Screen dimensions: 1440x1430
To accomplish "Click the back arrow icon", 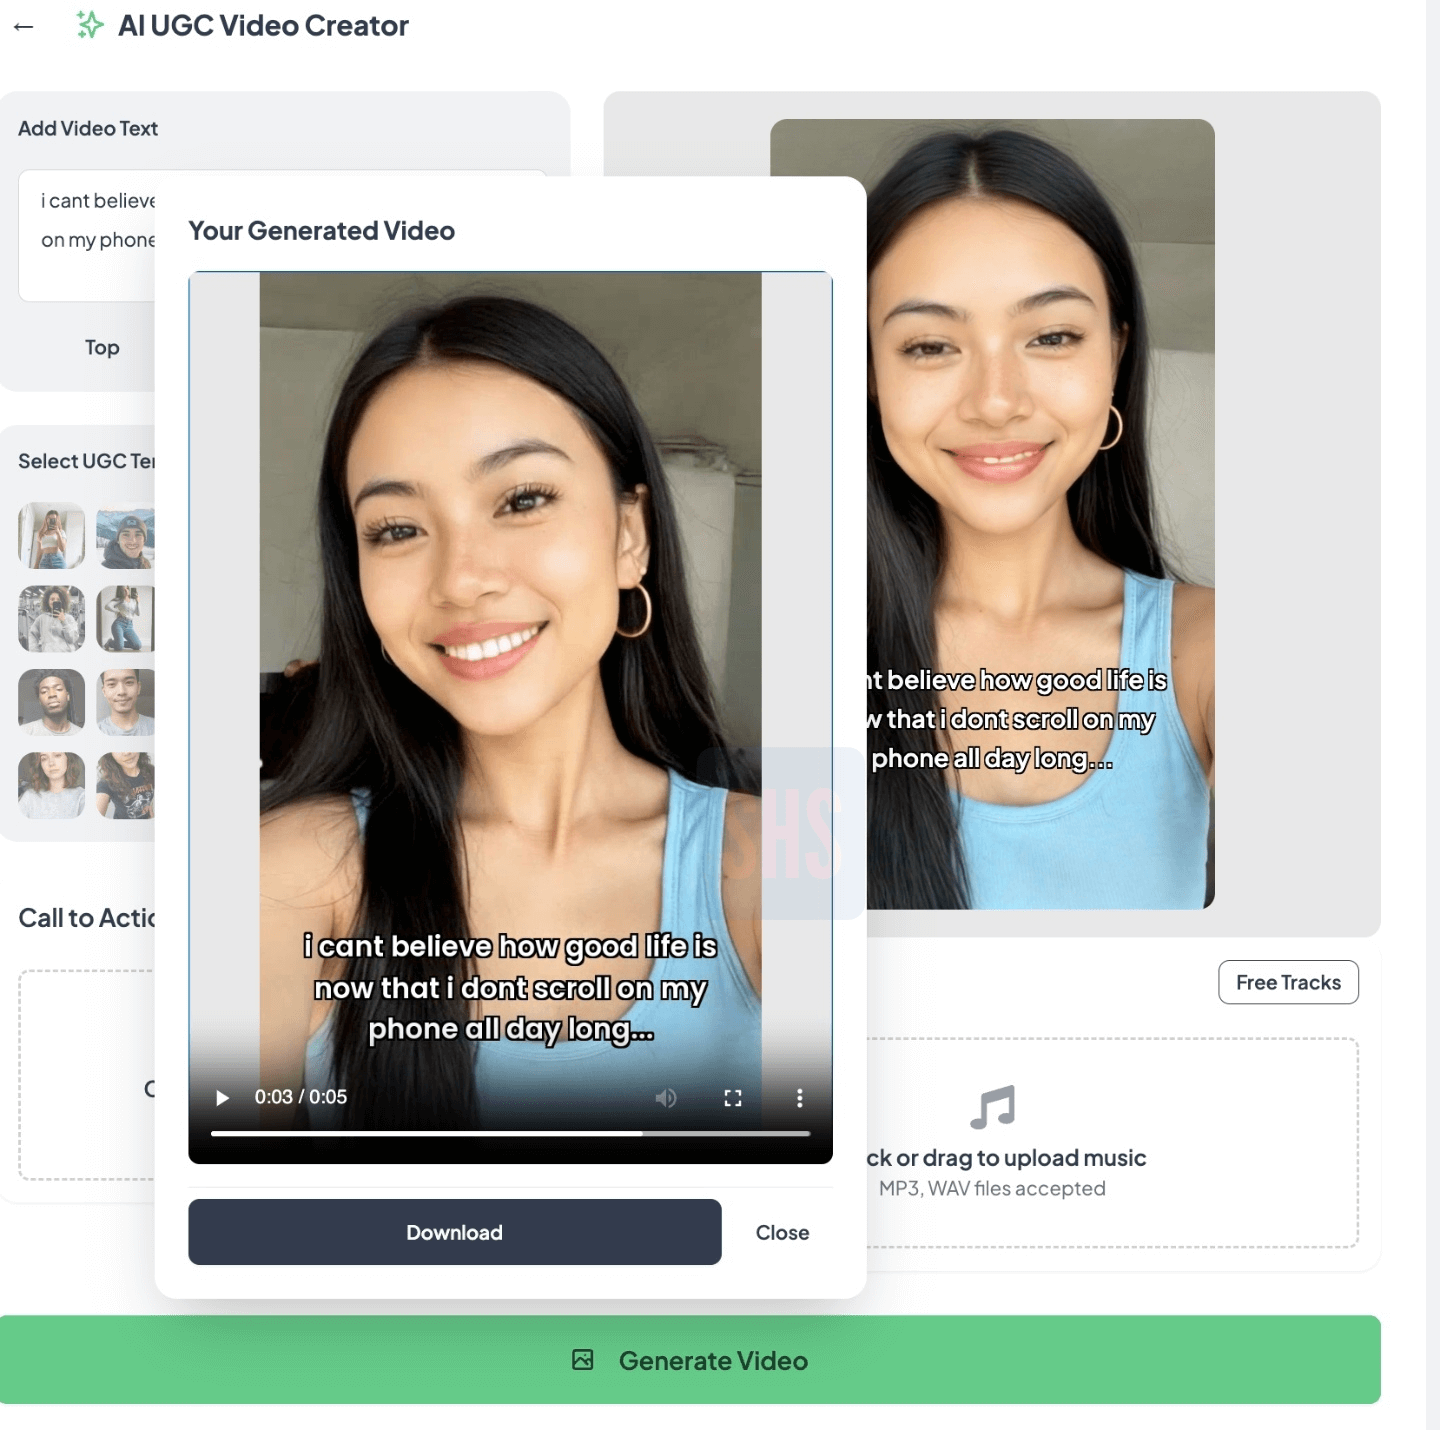I will point(24,27).
